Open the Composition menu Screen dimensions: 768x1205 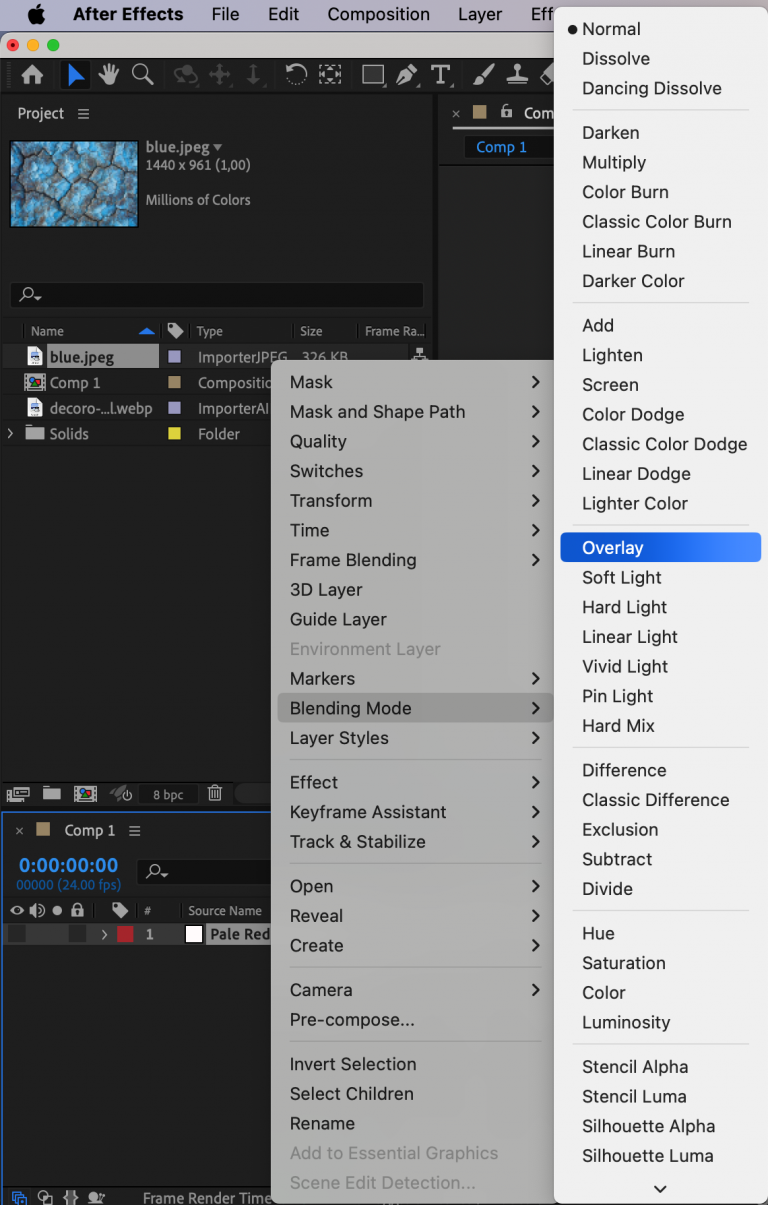tap(378, 14)
